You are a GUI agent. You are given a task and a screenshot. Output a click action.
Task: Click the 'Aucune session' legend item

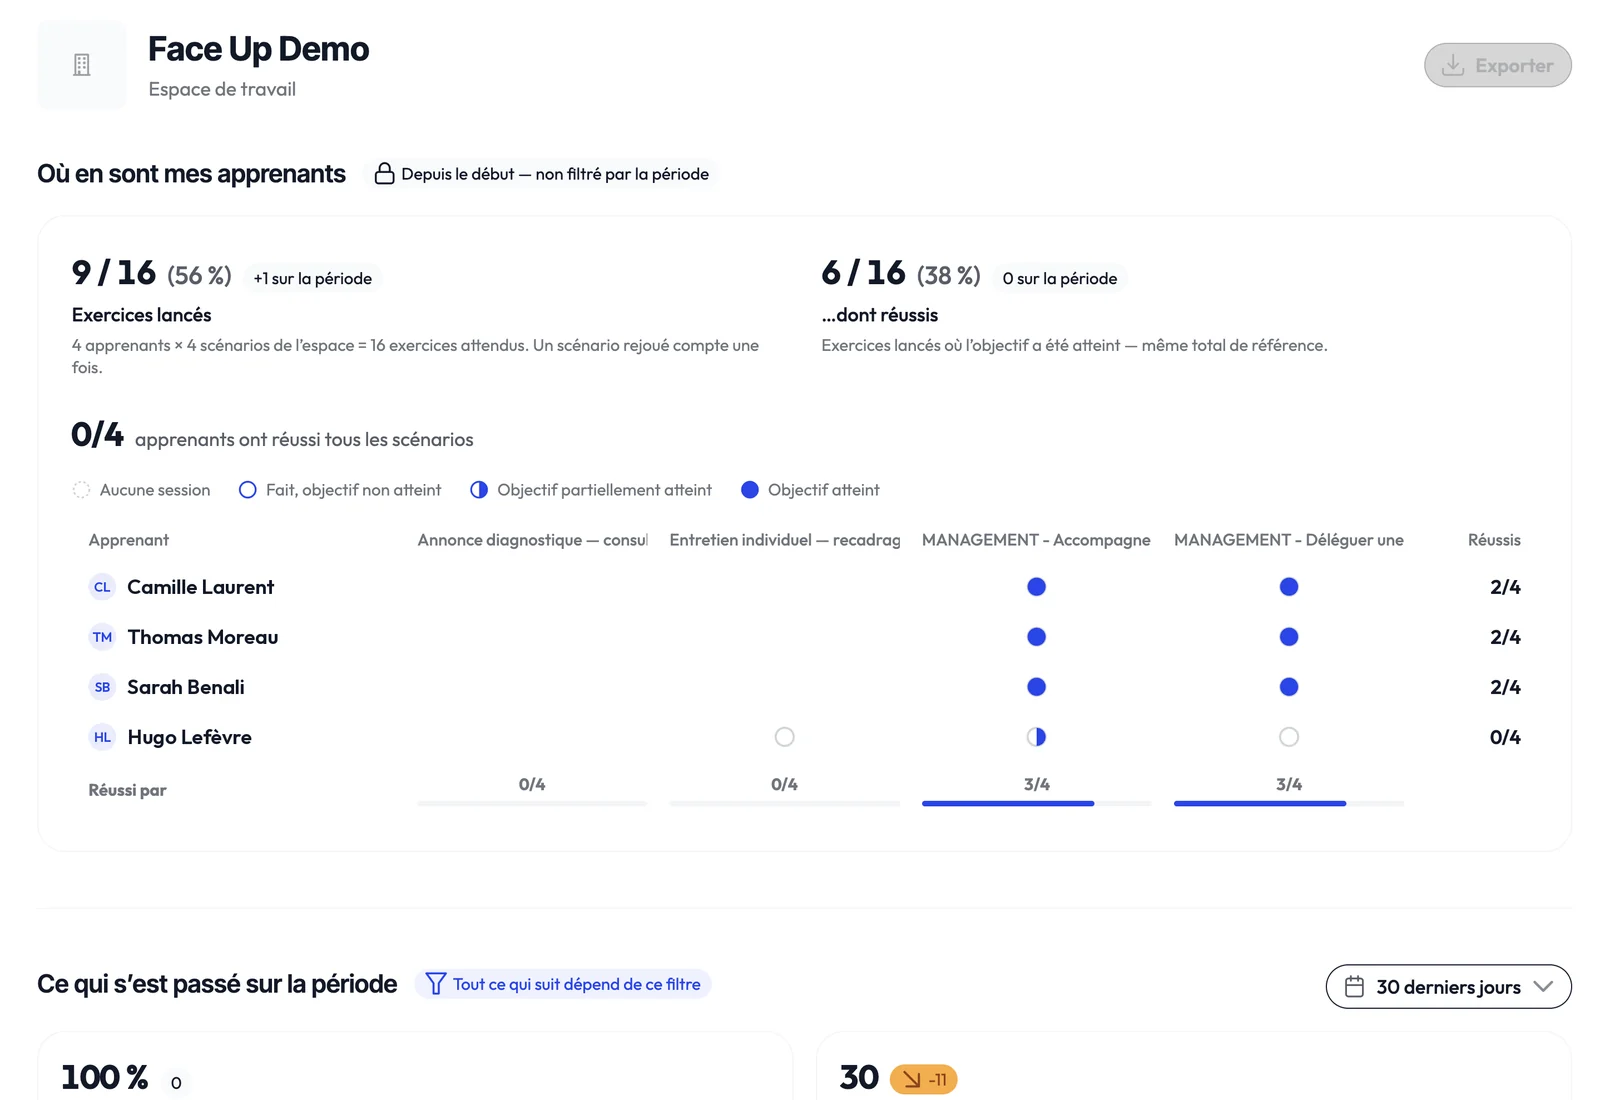pos(141,490)
